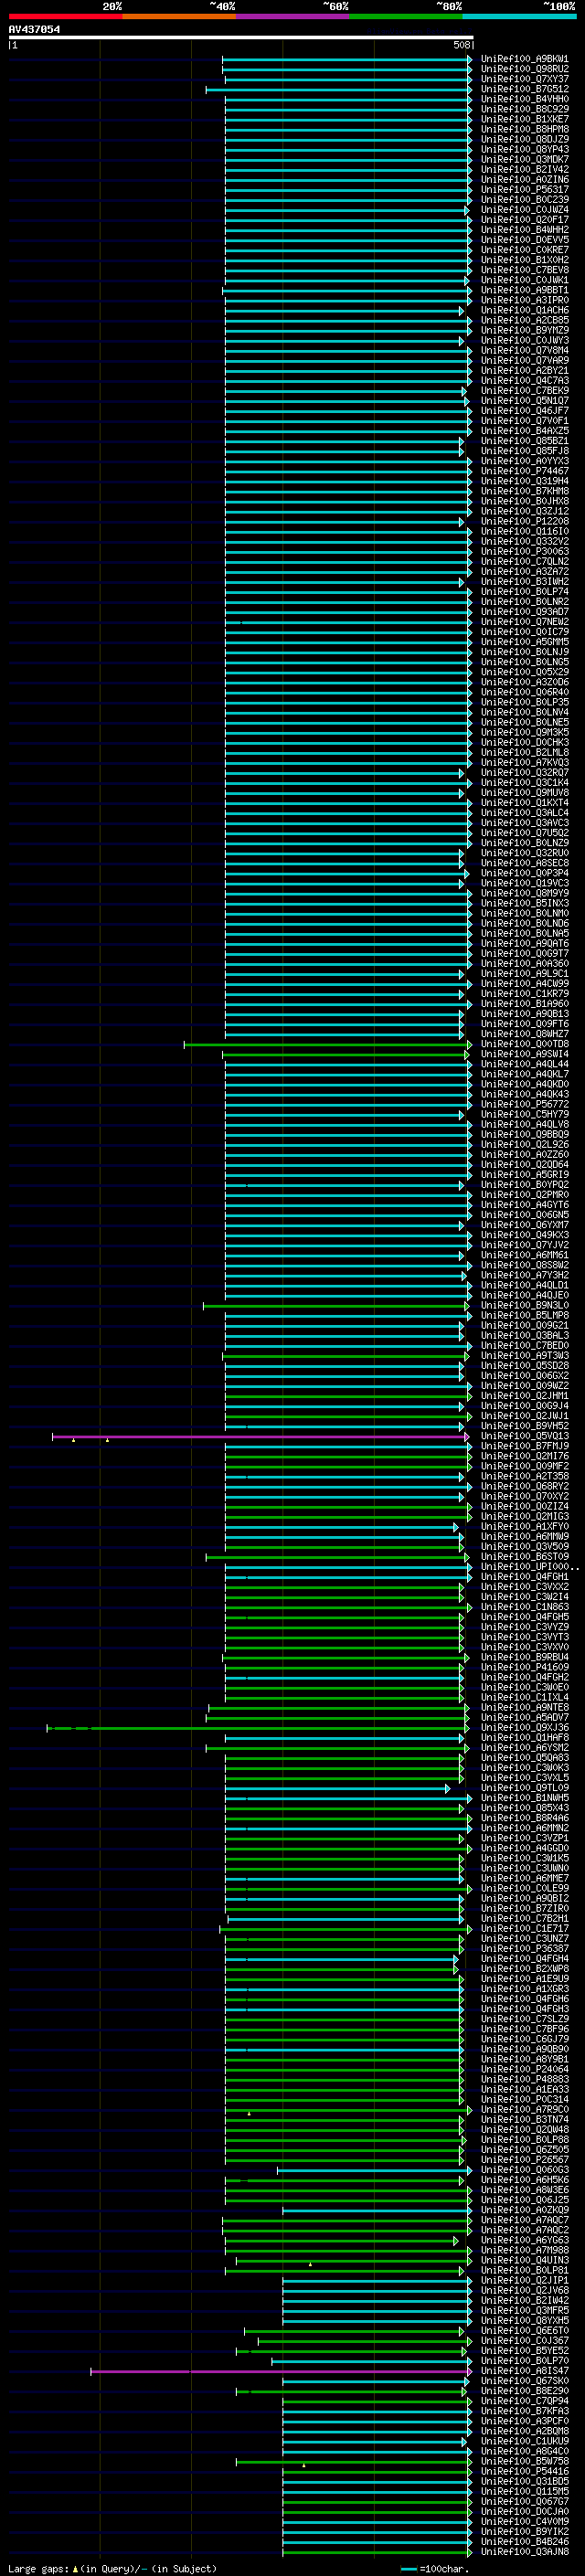Select the UniRef100_A9NTE8 label
585x2576 pixels.
coord(524,1709)
